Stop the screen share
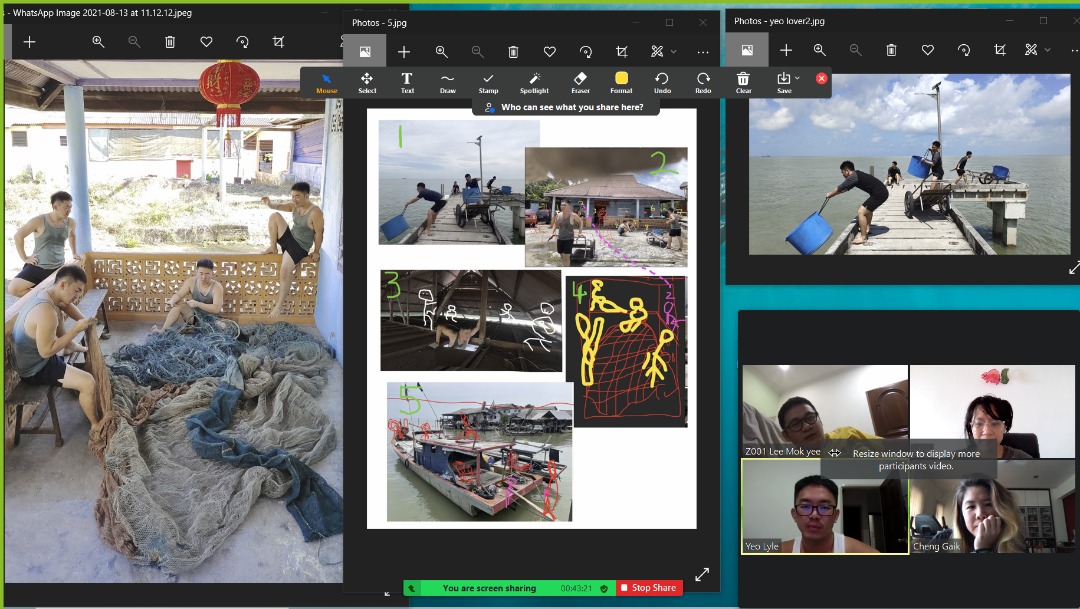Image resolution: width=1080 pixels, height=609 pixels. click(x=649, y=588)
